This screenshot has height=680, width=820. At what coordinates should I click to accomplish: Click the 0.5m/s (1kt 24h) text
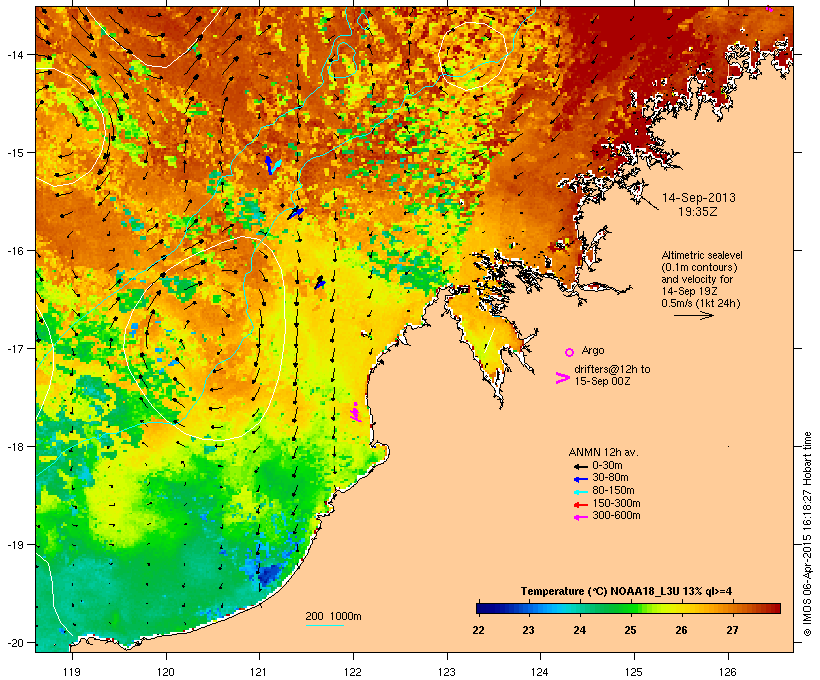pos(701,303)
